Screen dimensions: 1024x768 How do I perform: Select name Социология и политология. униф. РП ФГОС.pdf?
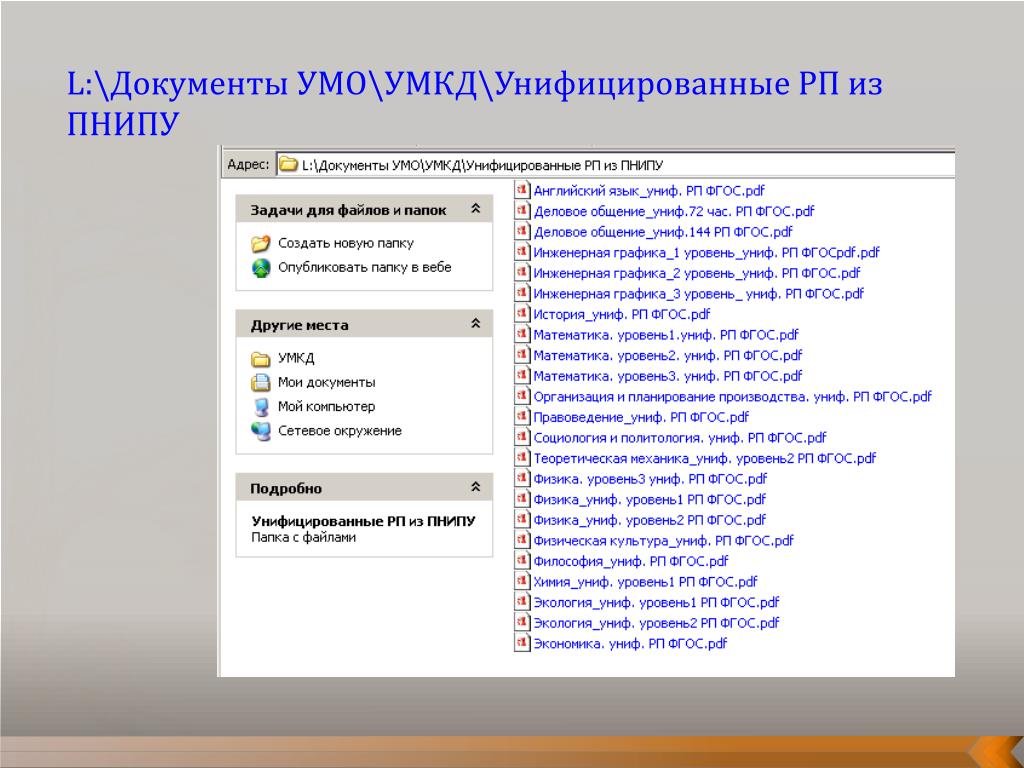(679, 438)
